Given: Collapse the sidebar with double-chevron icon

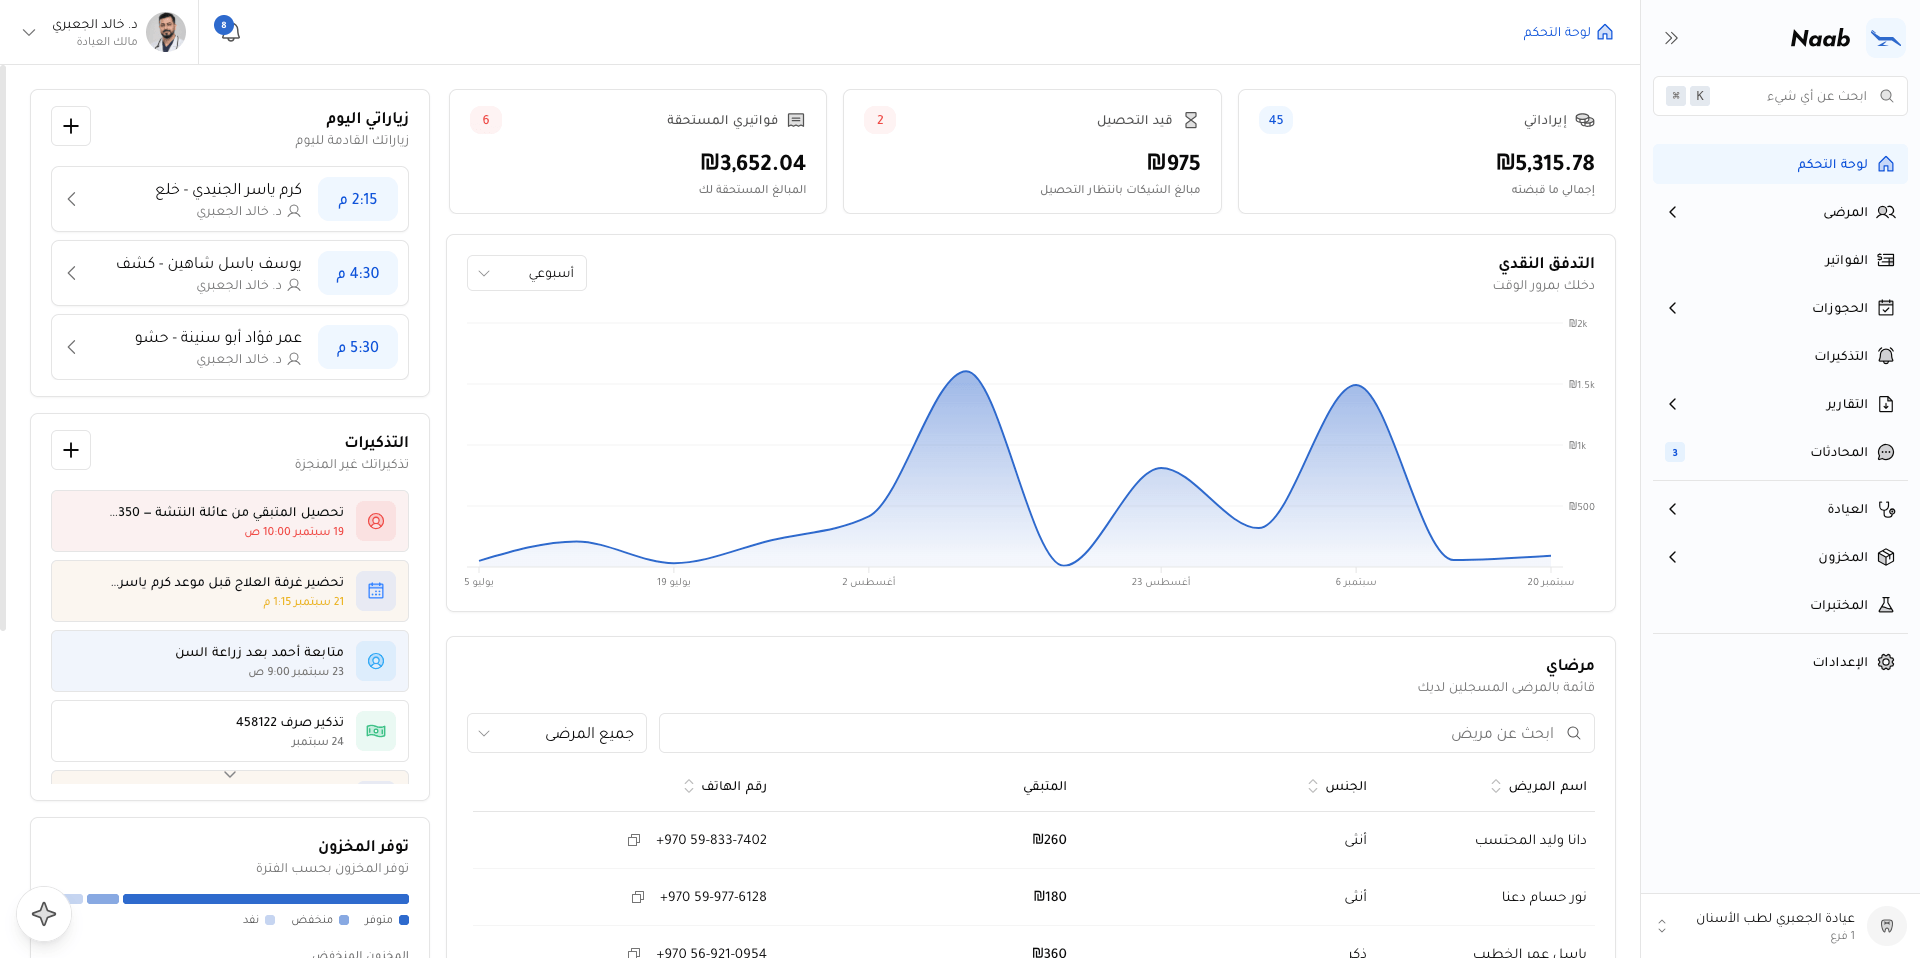Looking at the screenshot, I should coord(1671,38).
